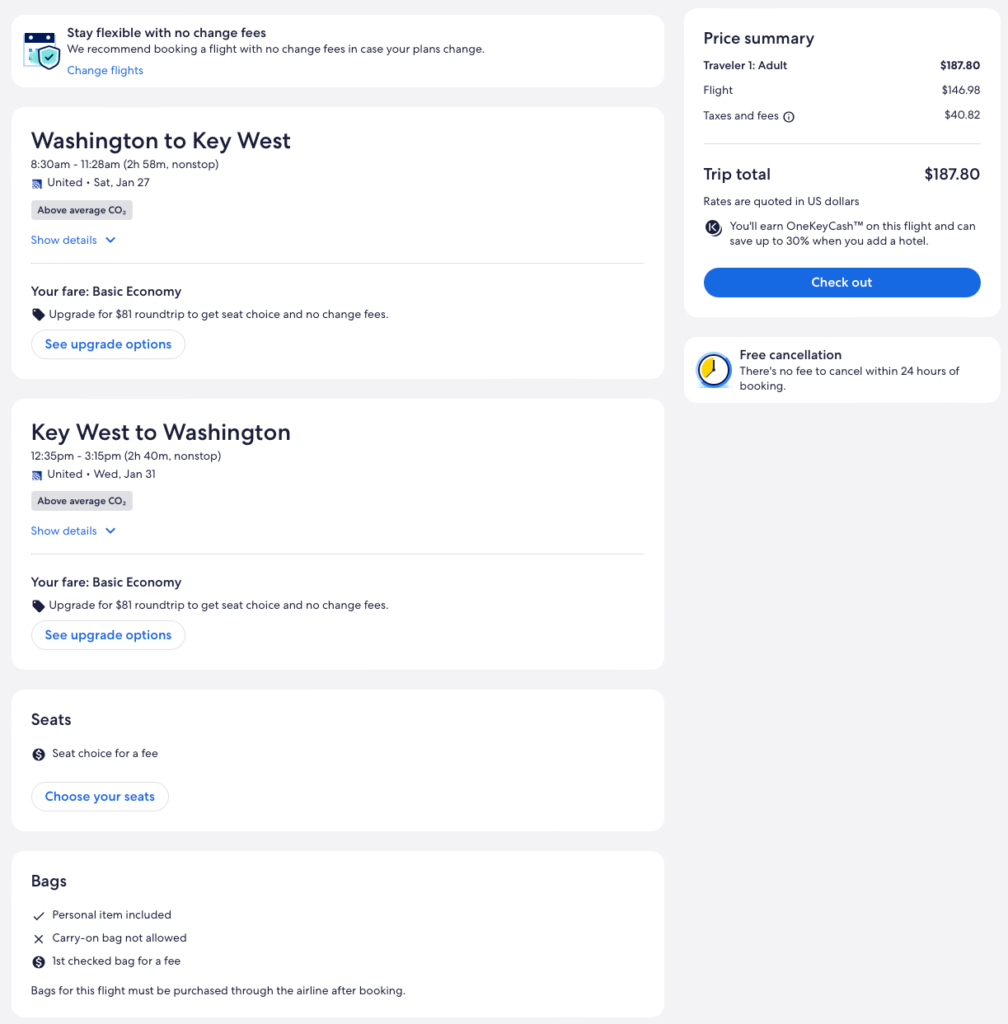Click the no change fees calendar shield icon

pyautogui.click(x=42, y=50)
